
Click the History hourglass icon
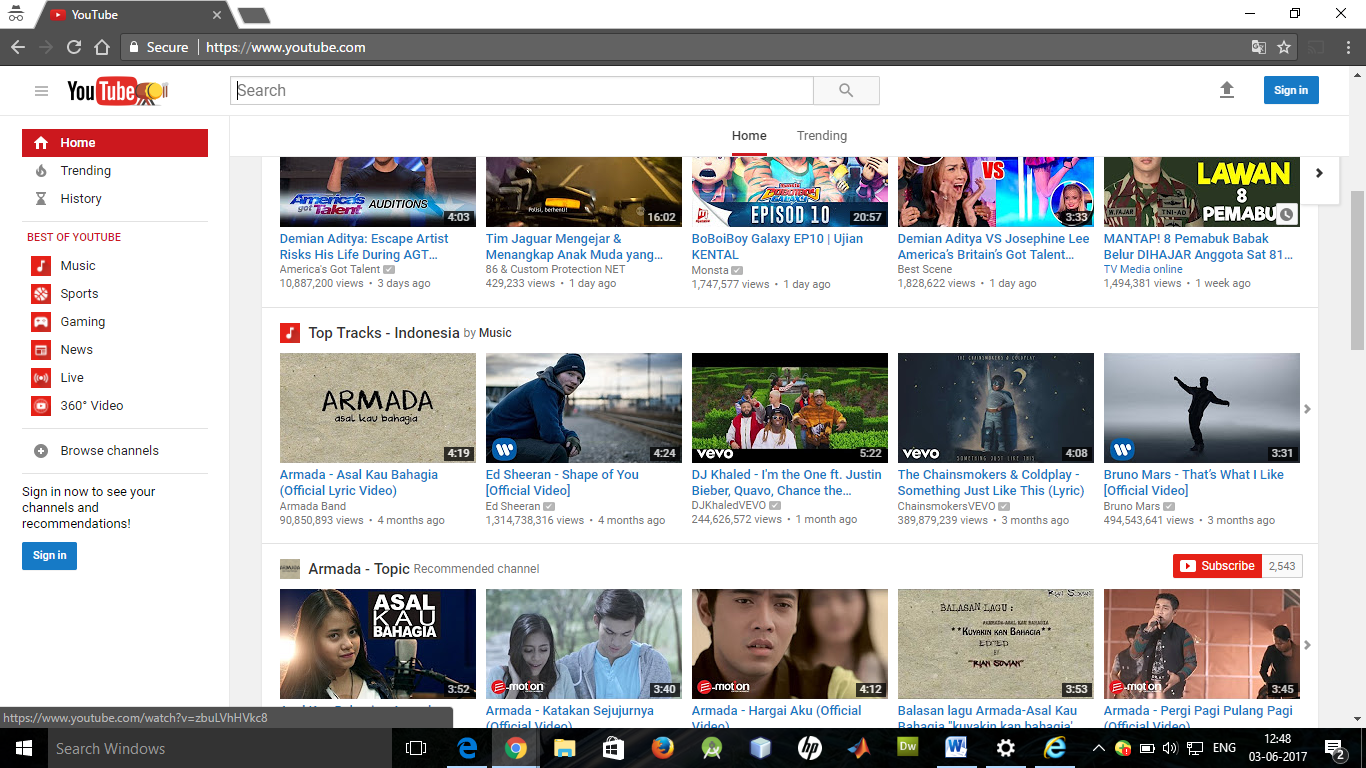pos(41,199)
